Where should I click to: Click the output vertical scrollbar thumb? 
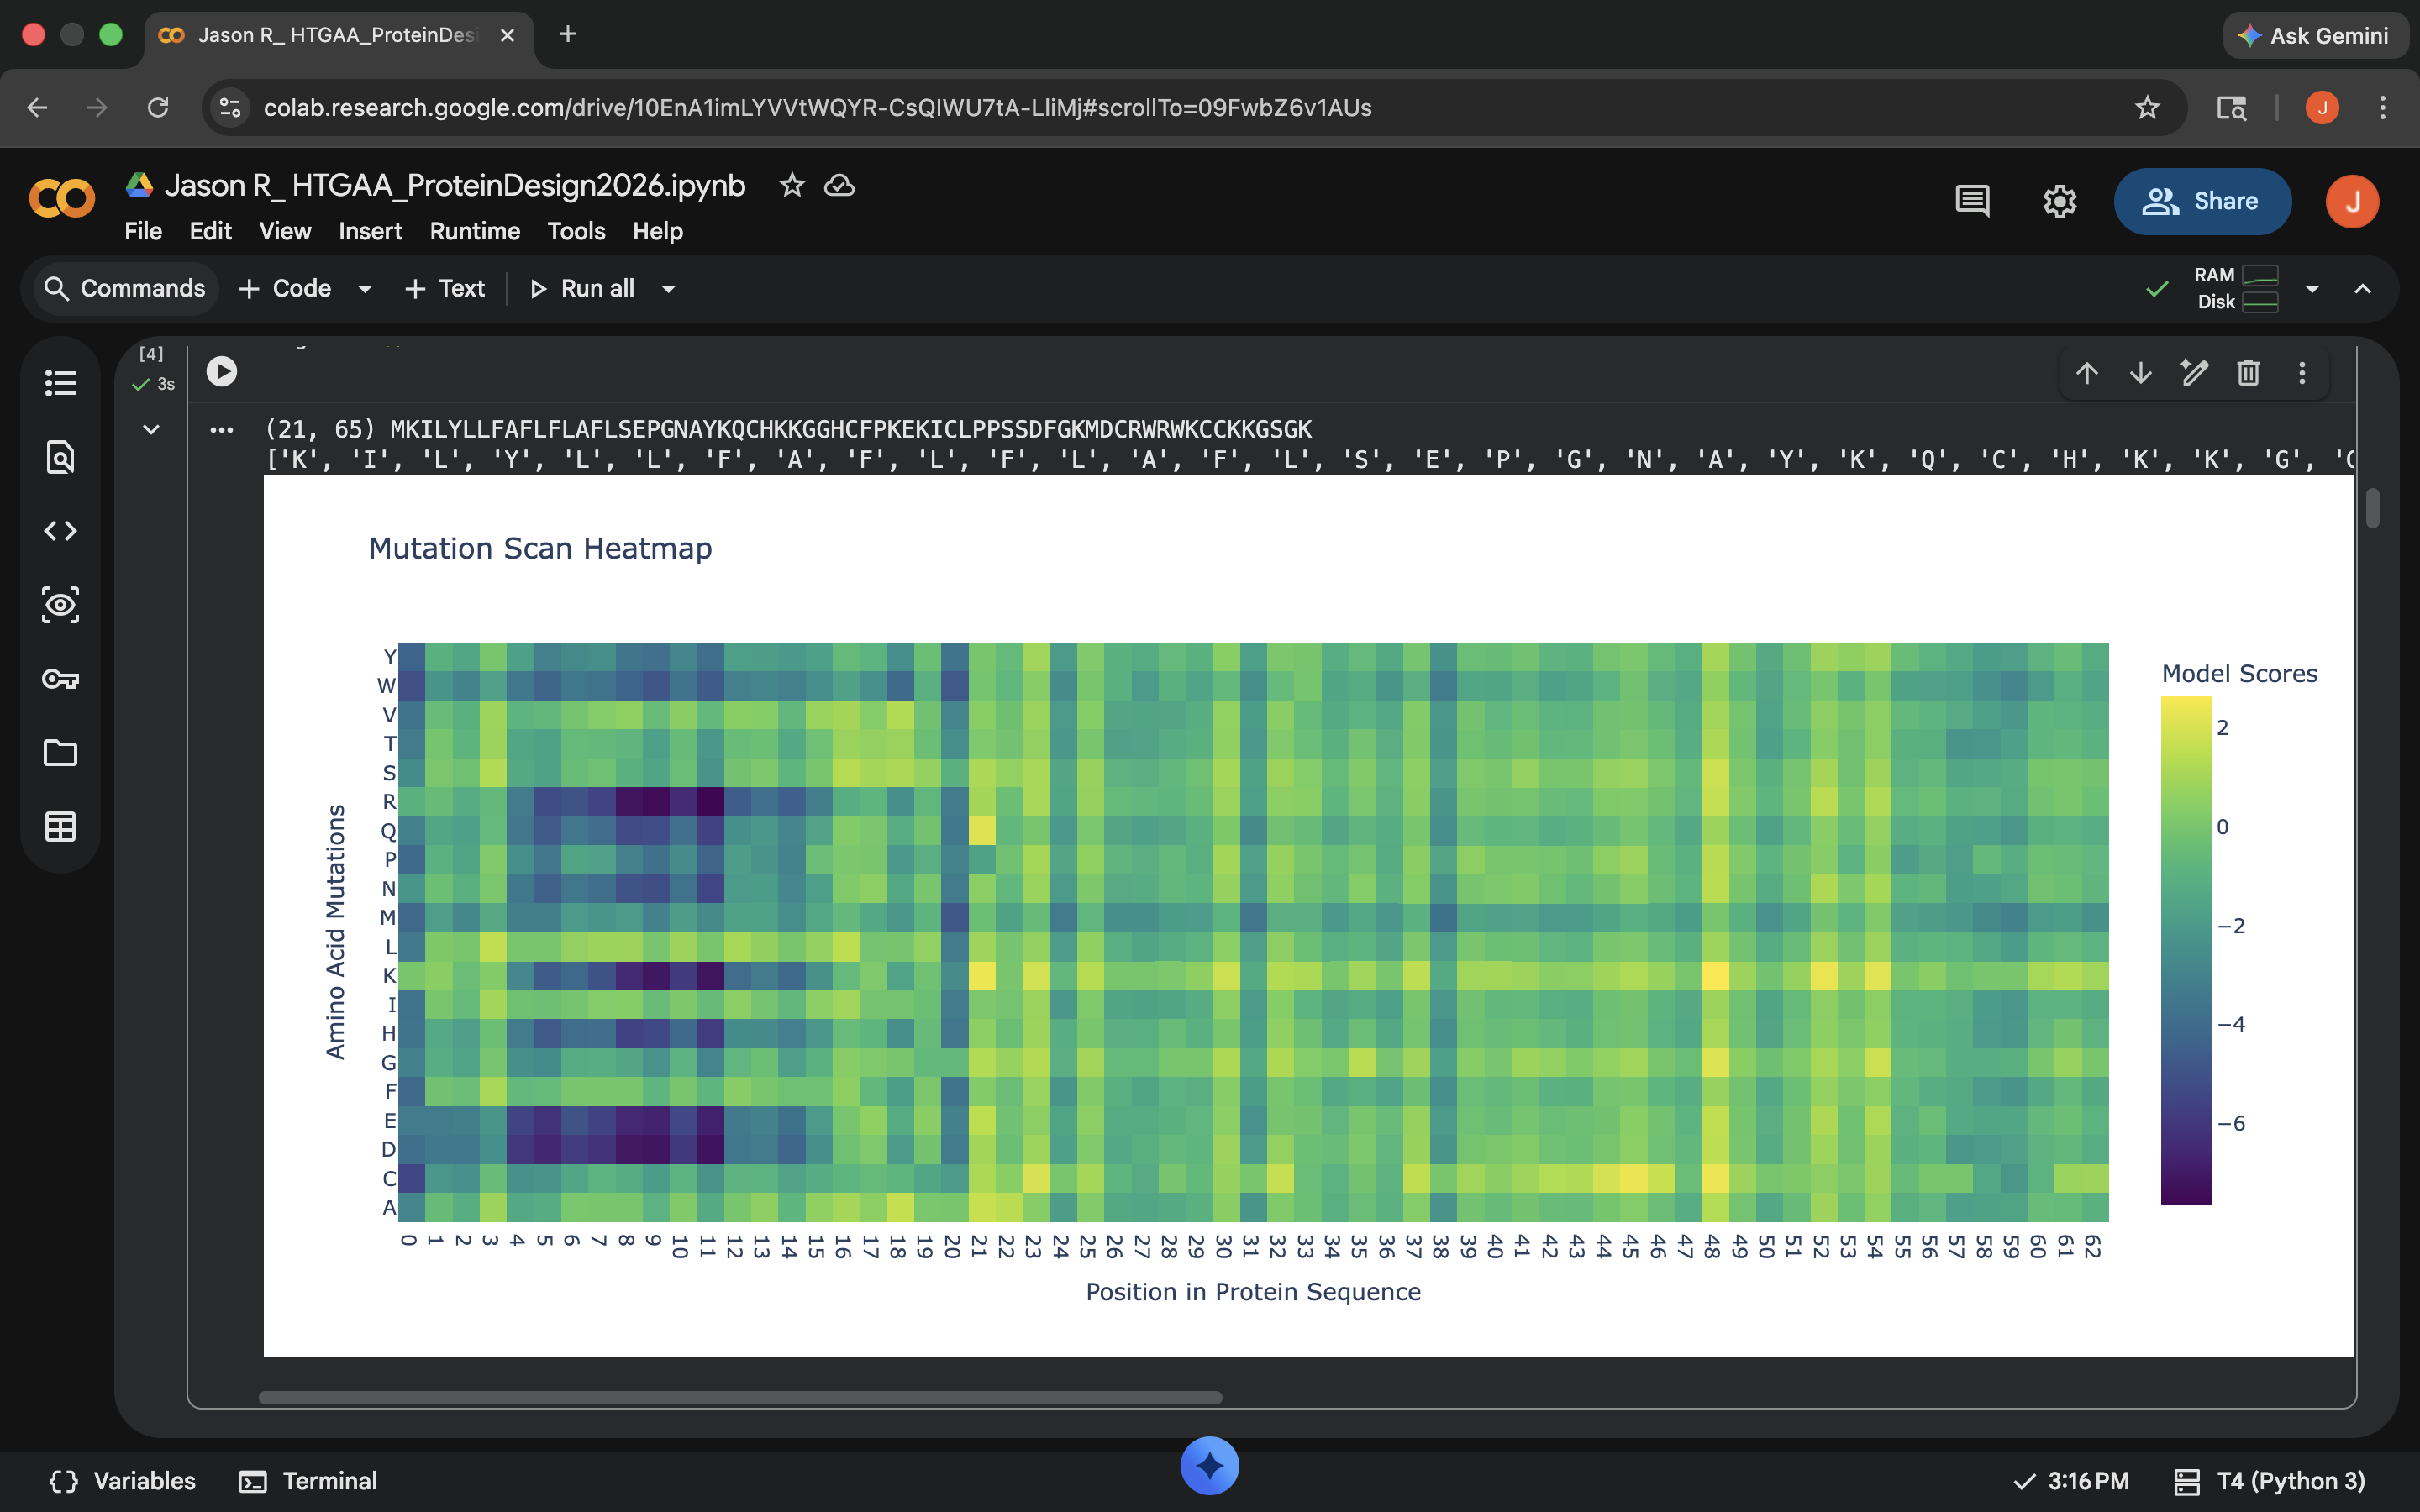click(x=2372, y=507)
